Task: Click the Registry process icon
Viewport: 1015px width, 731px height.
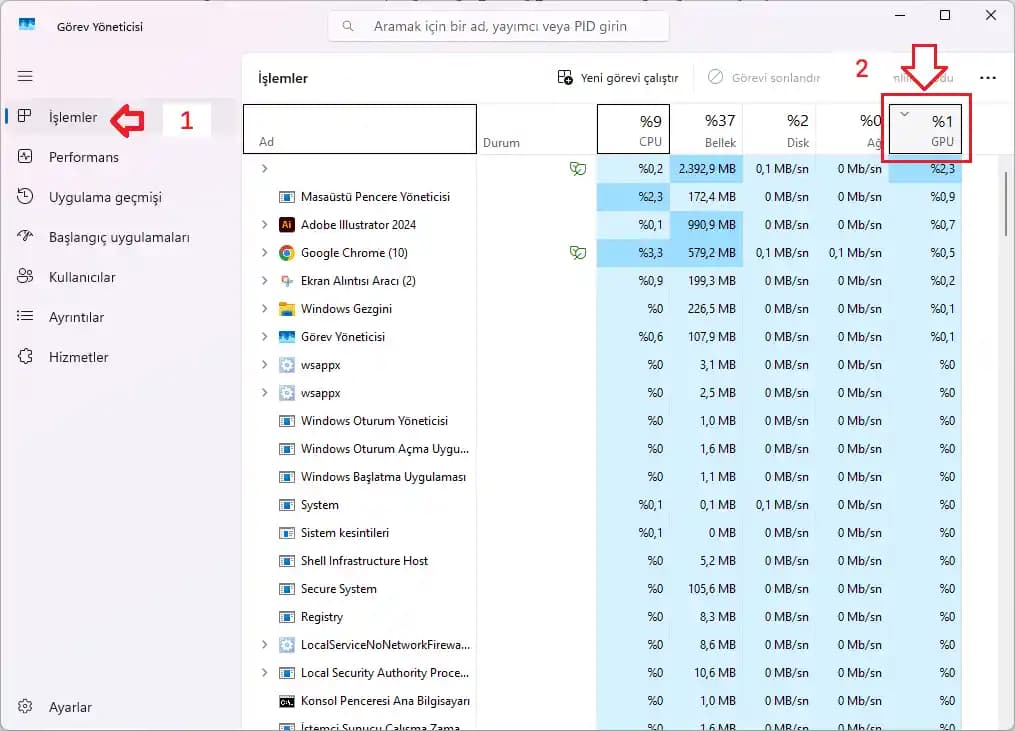Action: [x=287, y=617]
